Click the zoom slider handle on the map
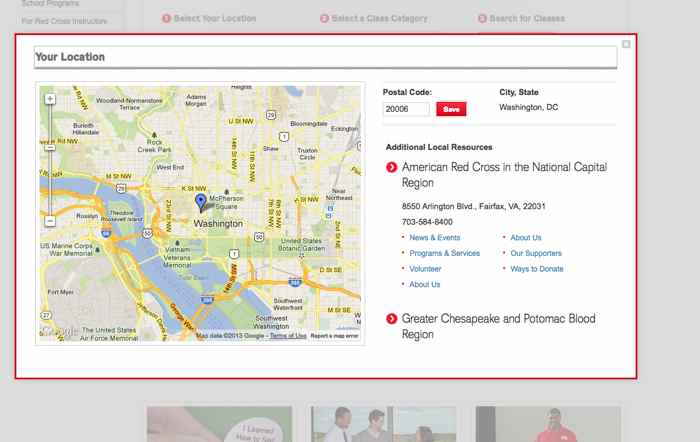This screenshot has height=442, width=700. coord(50,148)
